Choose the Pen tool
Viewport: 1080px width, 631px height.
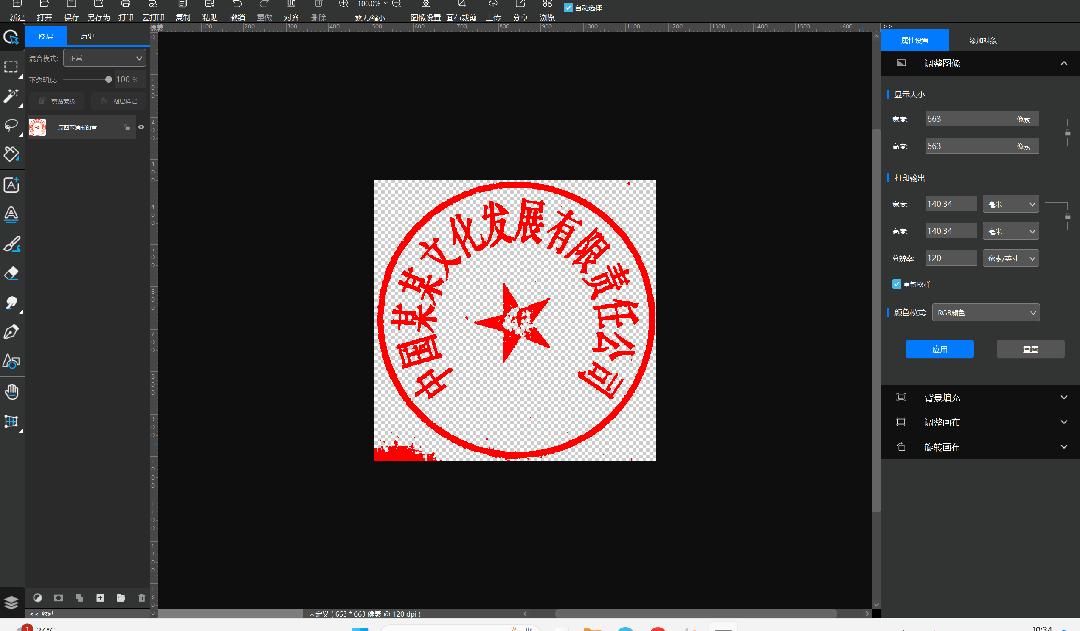coord(12,331)
